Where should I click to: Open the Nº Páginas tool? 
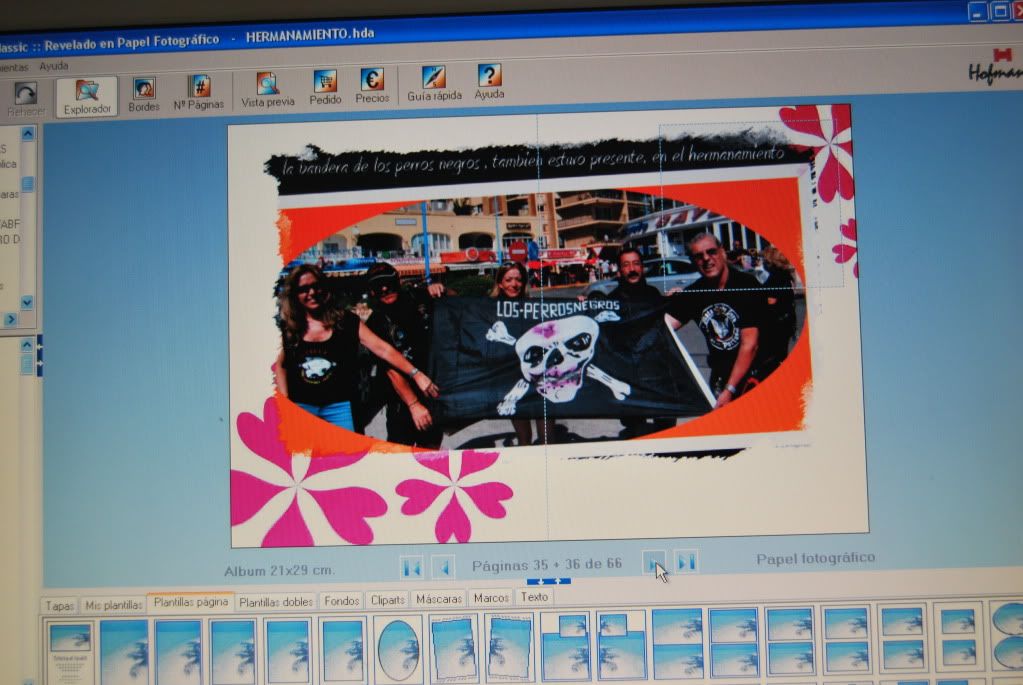(199, 92)
